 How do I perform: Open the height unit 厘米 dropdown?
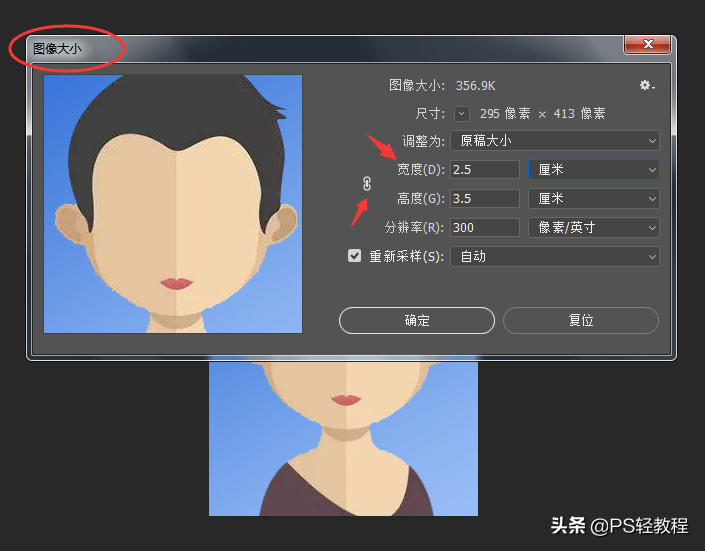tap(594, 199)
